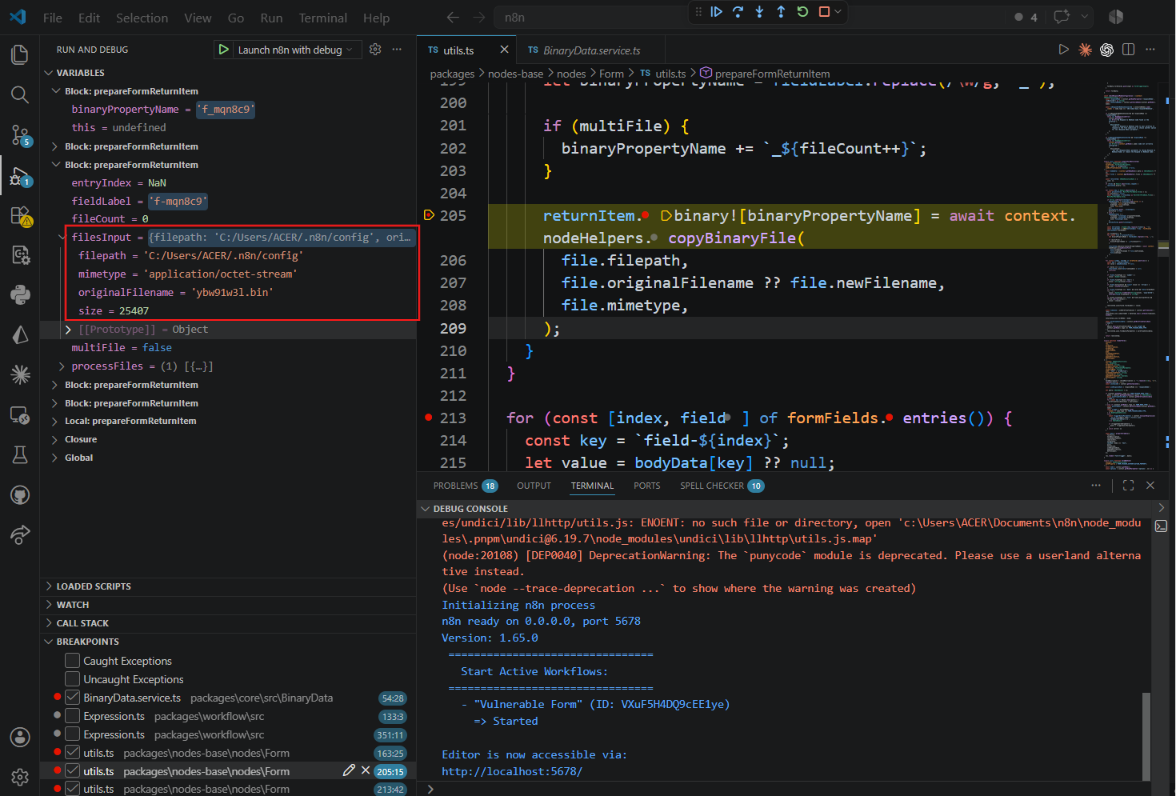
Task: Toggle breakpoint on line 213 gutter
Action: coord(429,417)
